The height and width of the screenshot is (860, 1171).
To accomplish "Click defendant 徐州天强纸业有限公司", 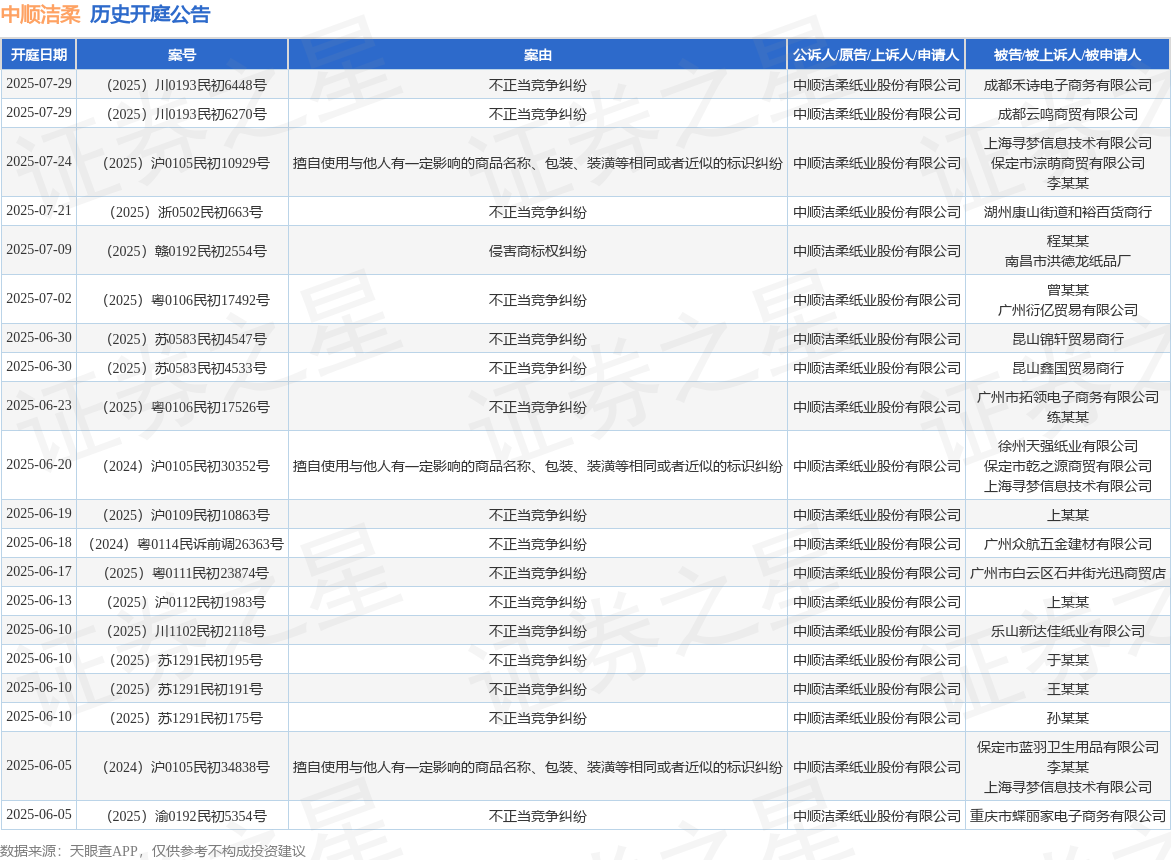I will (1067, 446).
